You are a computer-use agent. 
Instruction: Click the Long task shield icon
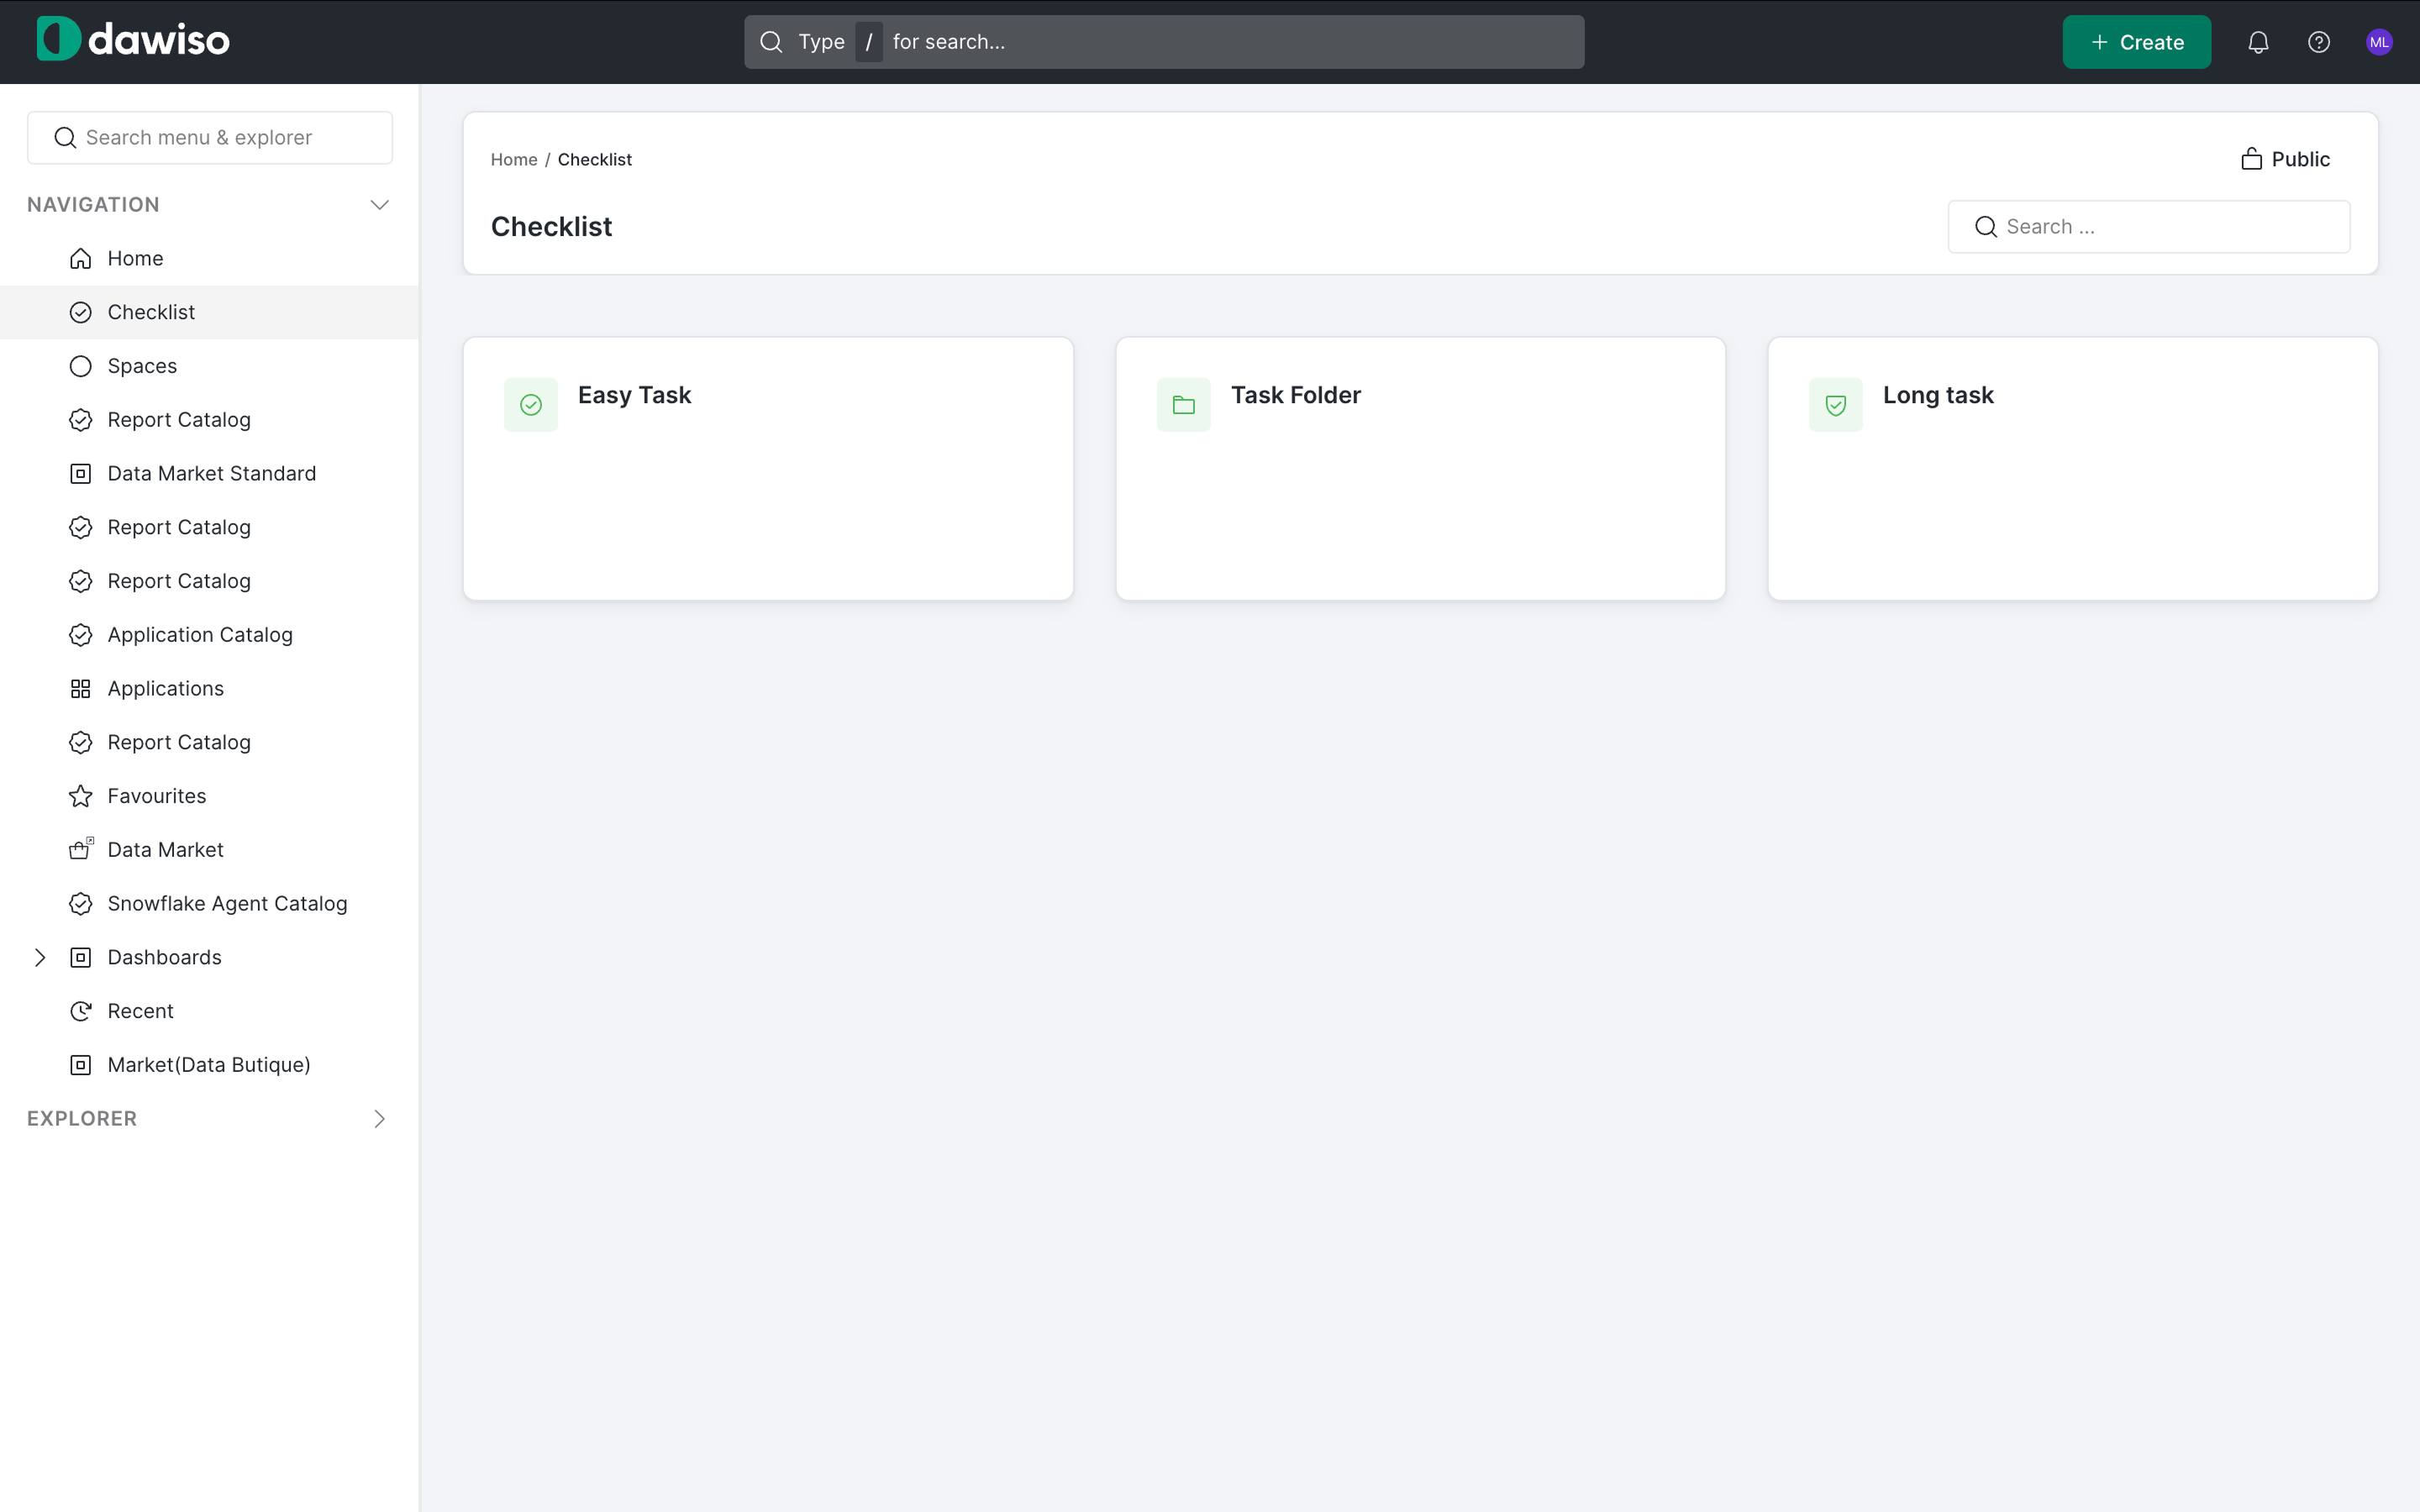[1836, 405]
